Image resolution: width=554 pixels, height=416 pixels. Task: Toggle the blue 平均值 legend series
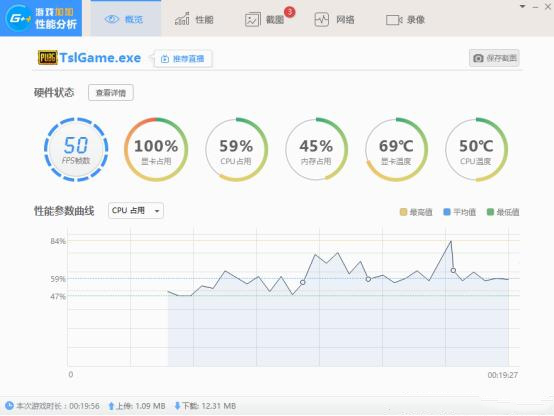click(459, 212)
